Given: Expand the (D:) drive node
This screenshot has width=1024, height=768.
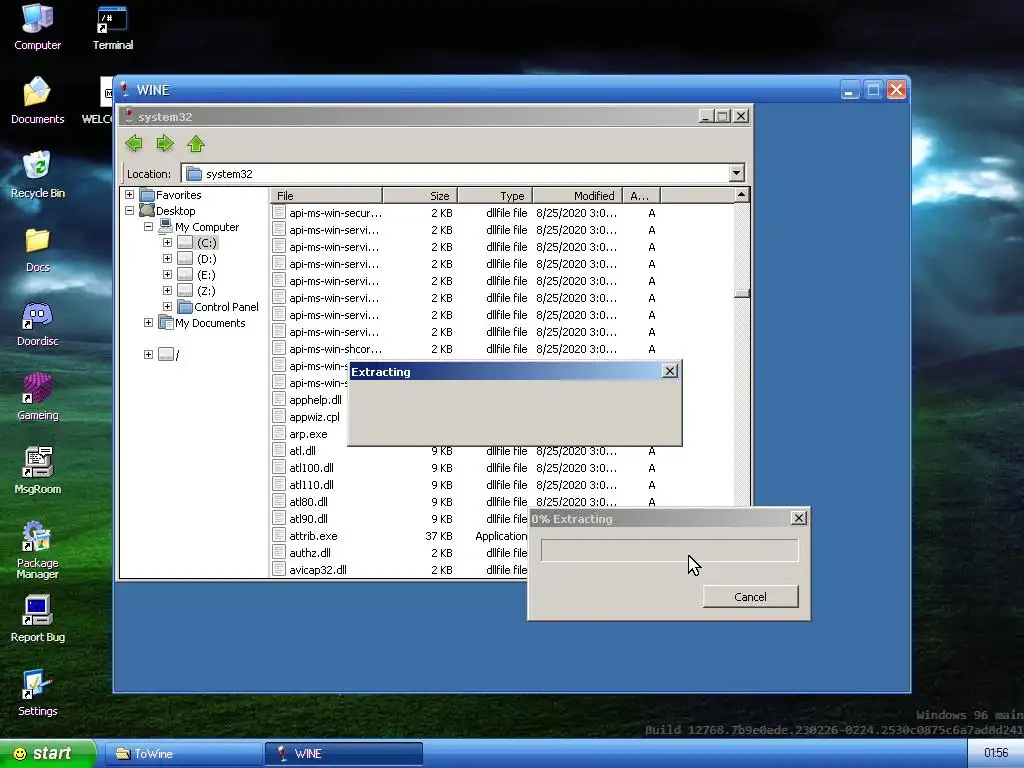Looking at the screenshot, I should coord(167,259).
